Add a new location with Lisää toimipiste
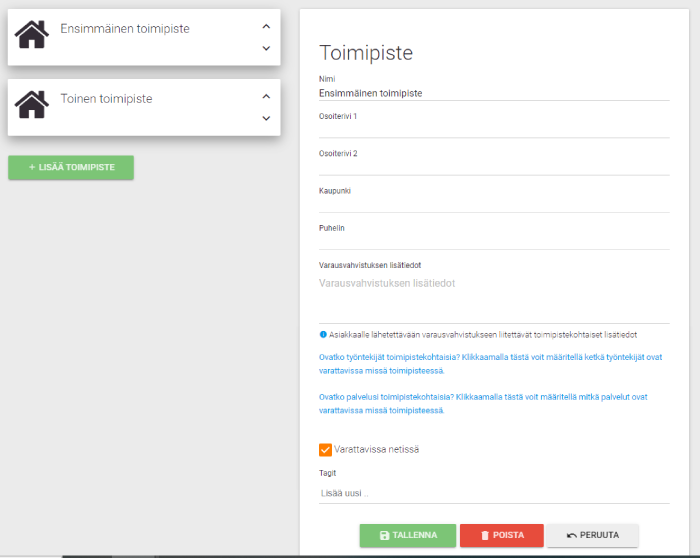Viewport: 700px width, 558px height. 71,167
